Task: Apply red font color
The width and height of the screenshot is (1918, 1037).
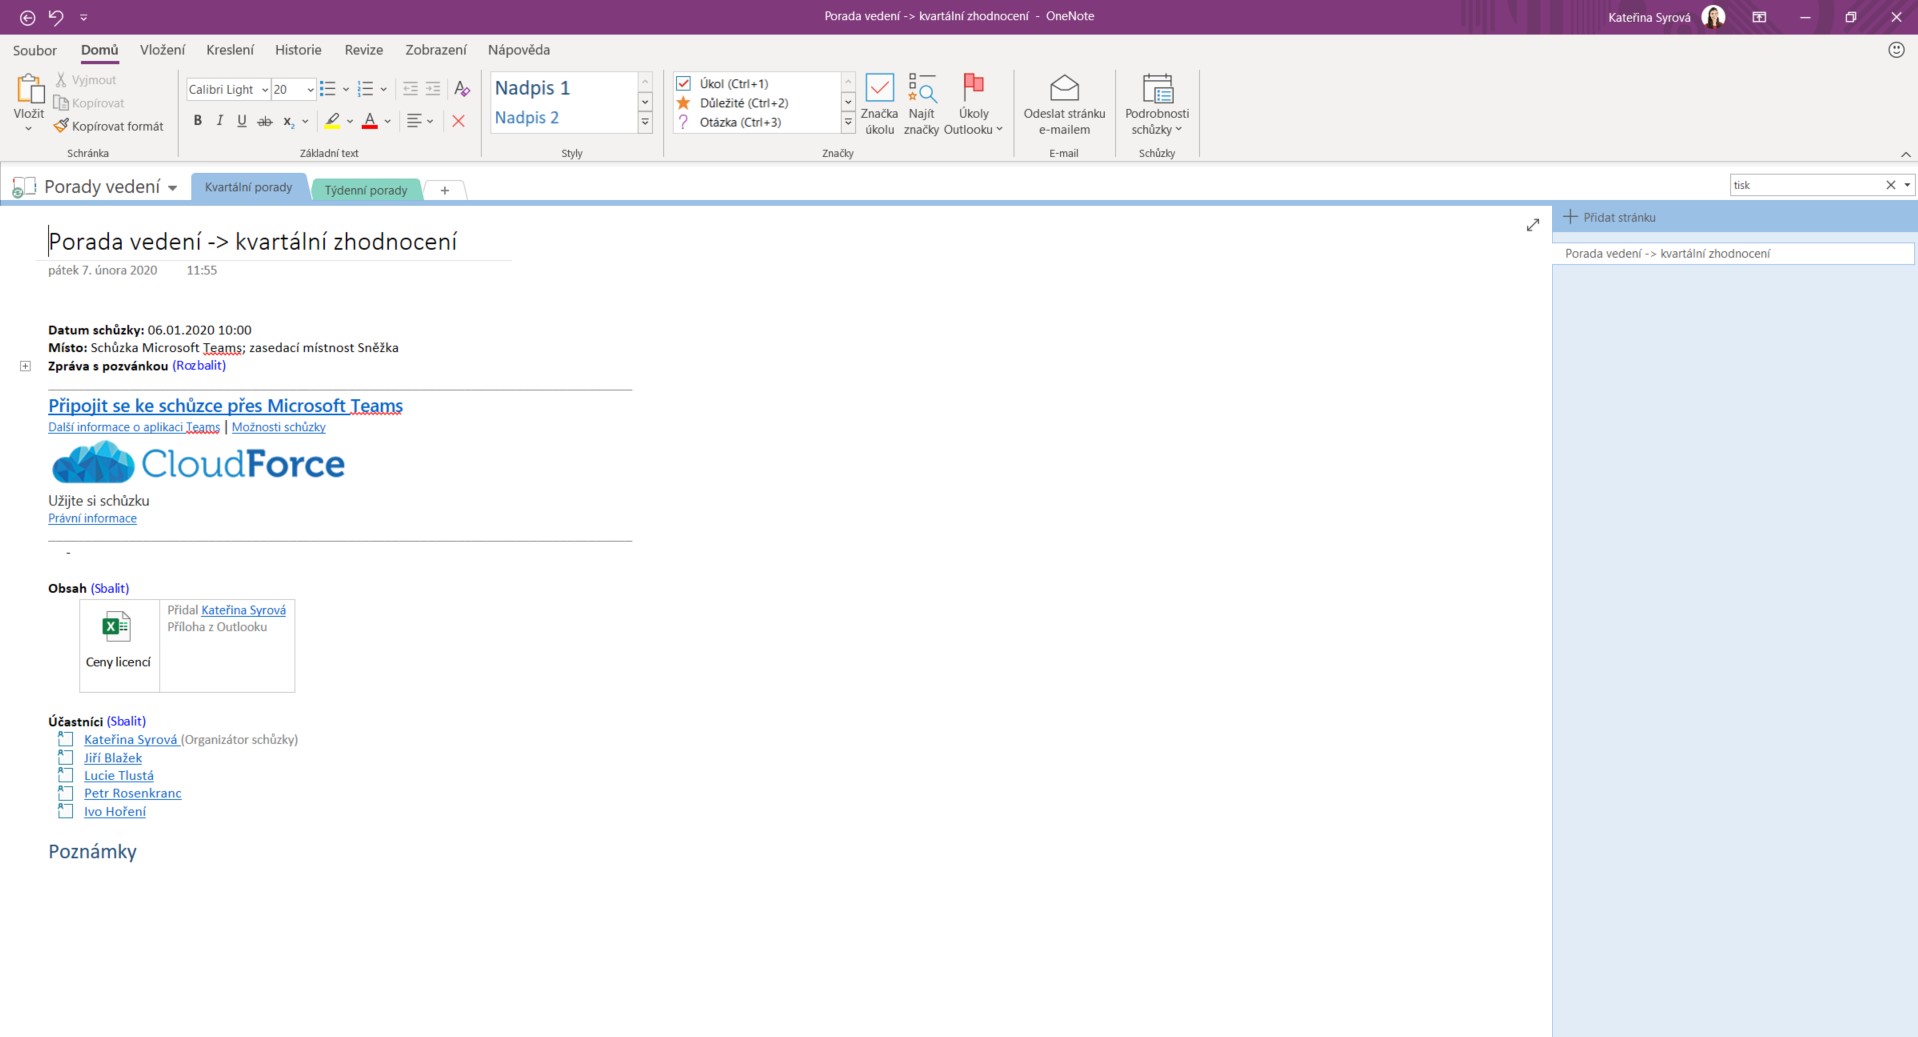Action: tap(370, 121)
